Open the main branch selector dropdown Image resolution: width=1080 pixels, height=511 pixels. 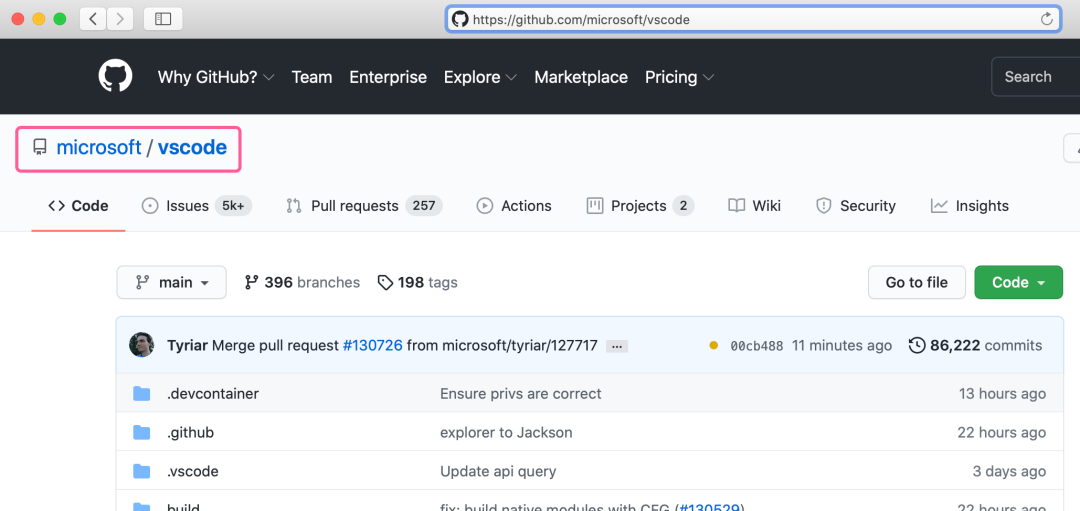pos(172,282)
